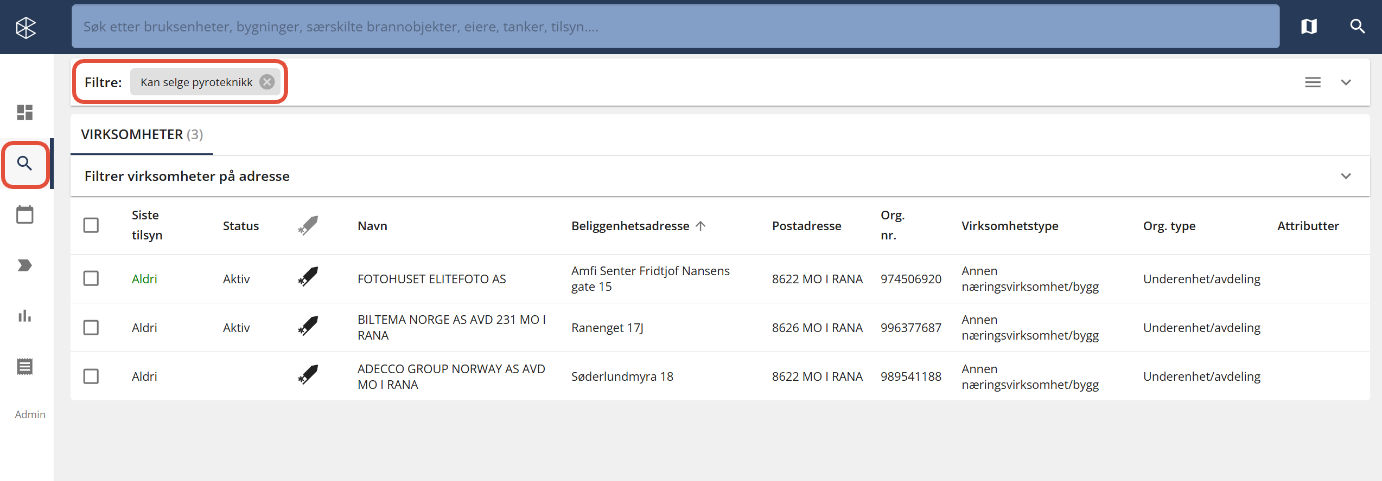Click the pyrotechnics rocket column header icon
This screenshot has height=481, width=1382.
(x=308, y=226)
